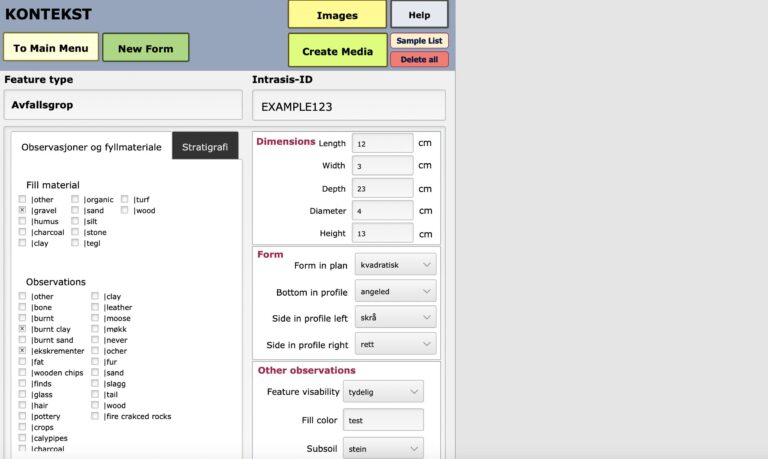This screenshot has width=768, height=459.
Task: Check the hair observation checkbox
Action: (x=22, y=405)
